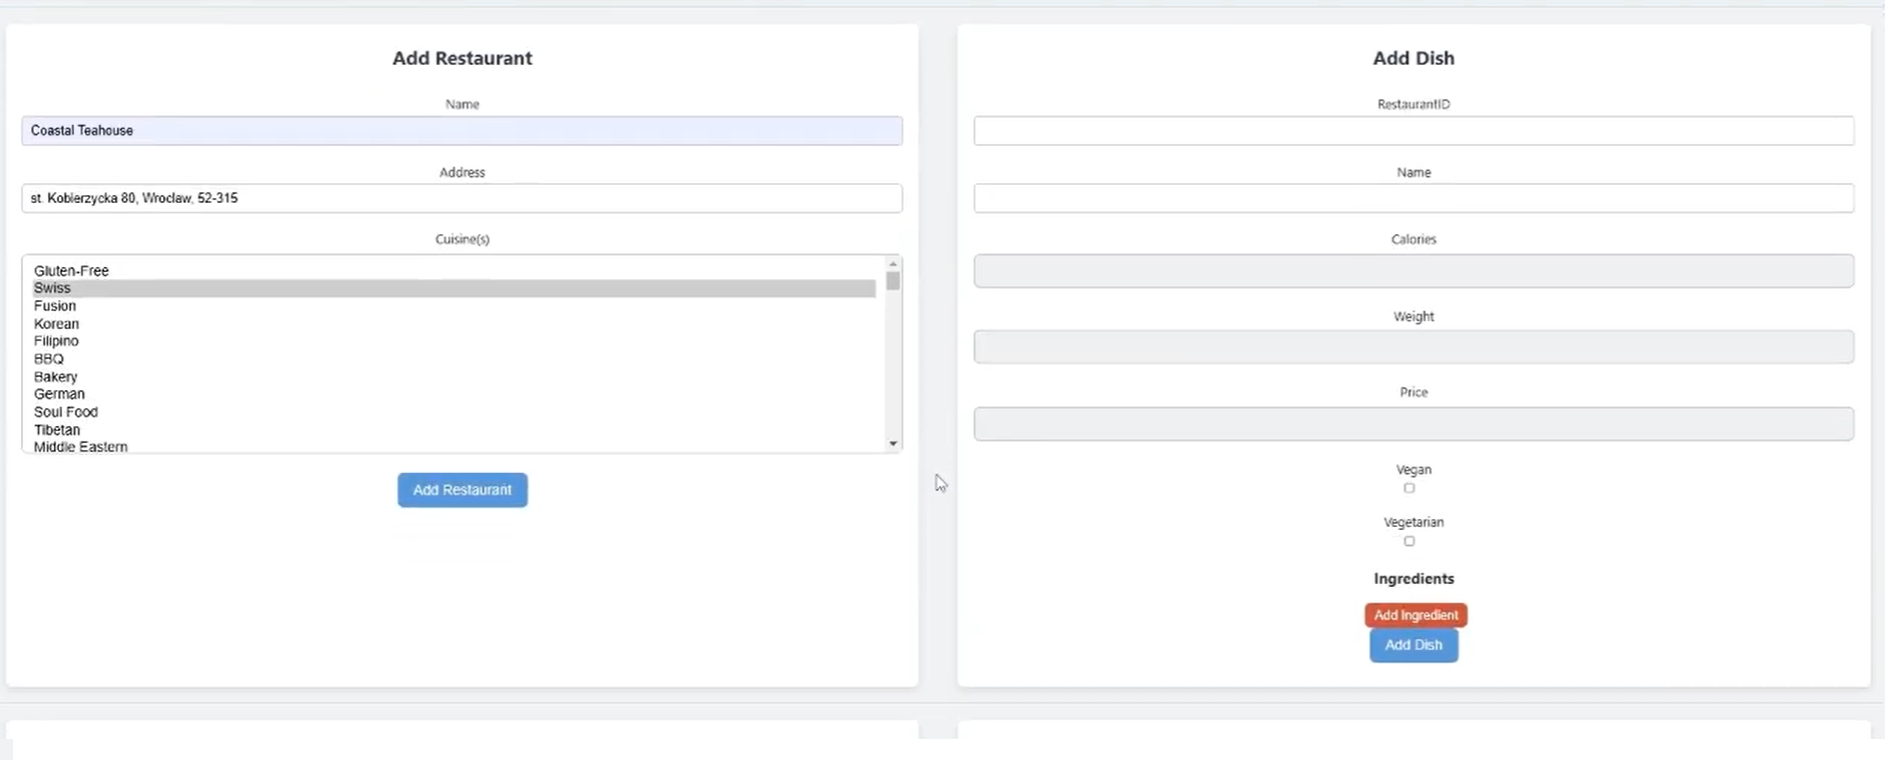
Task: Select Soul Food cuisine
Action: point(66,412)
